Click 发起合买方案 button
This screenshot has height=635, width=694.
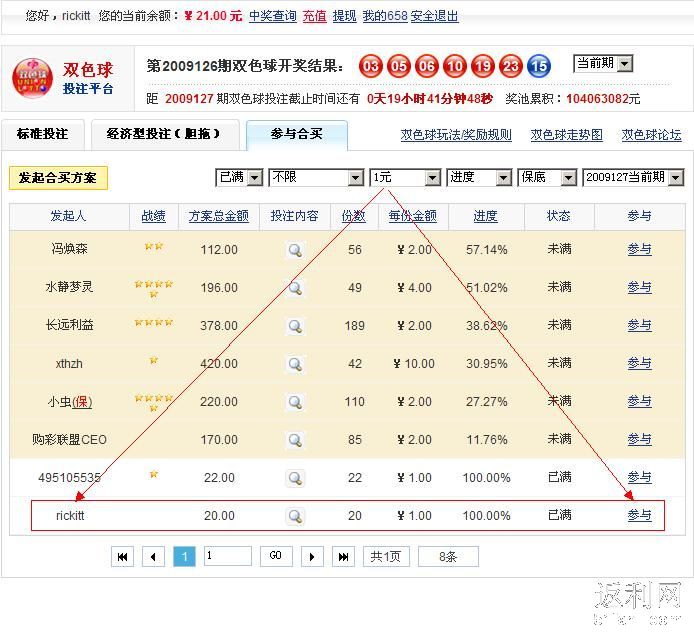pyautogui.click(x=58, y=178)
